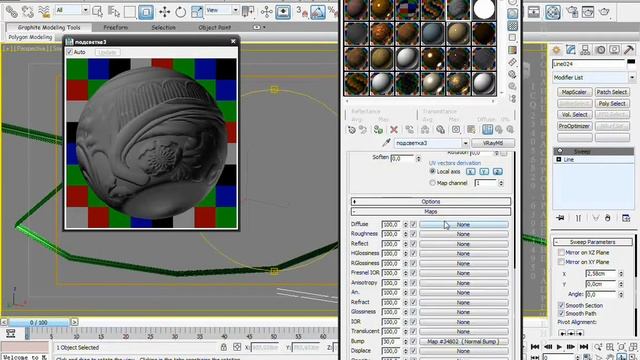Select the Map channel radio button
Image resolution: width=640 pixels, height=360 pixels.
click(x=432, y=183)
